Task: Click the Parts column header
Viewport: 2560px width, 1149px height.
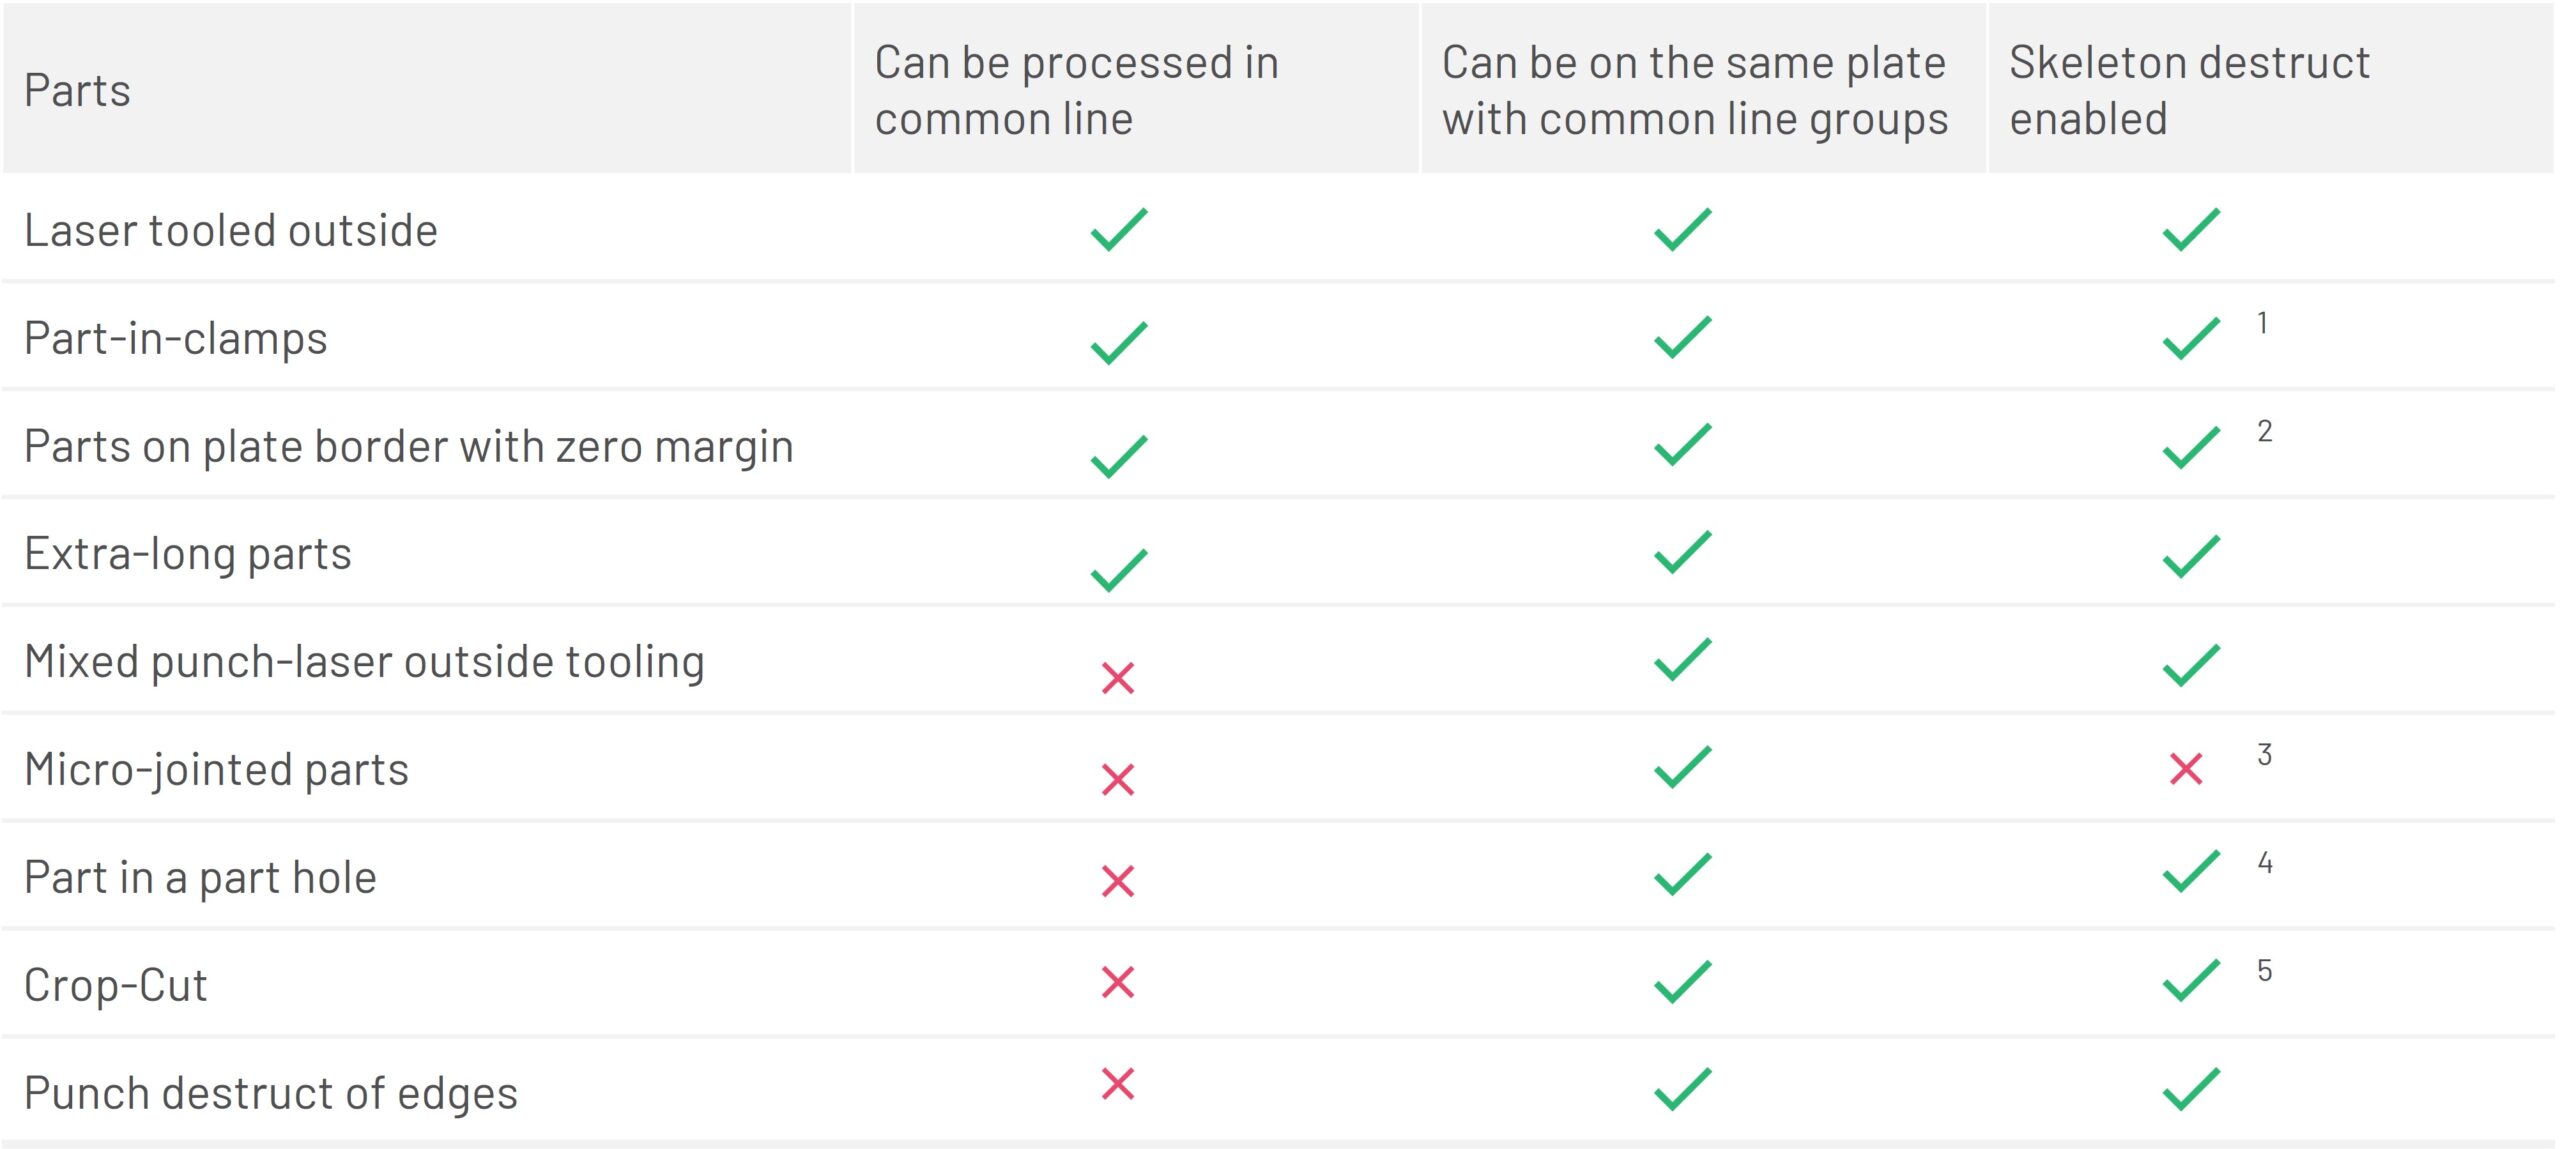Action: click(78, 91)
